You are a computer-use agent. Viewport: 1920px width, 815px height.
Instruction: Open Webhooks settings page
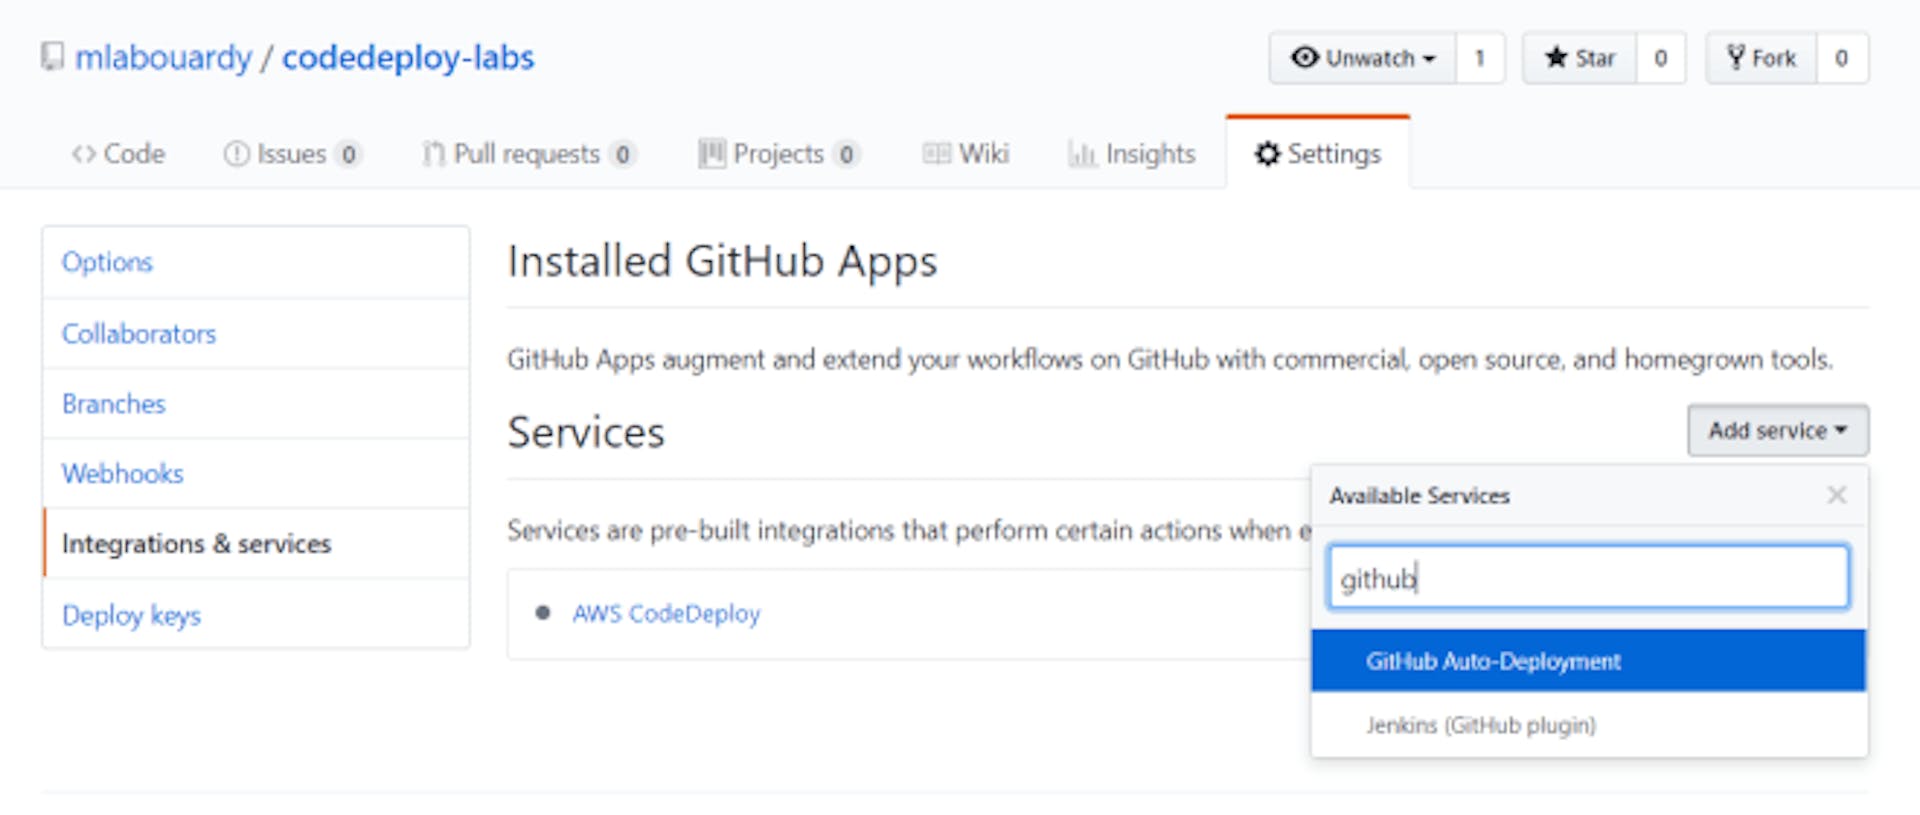pos(256,473)
